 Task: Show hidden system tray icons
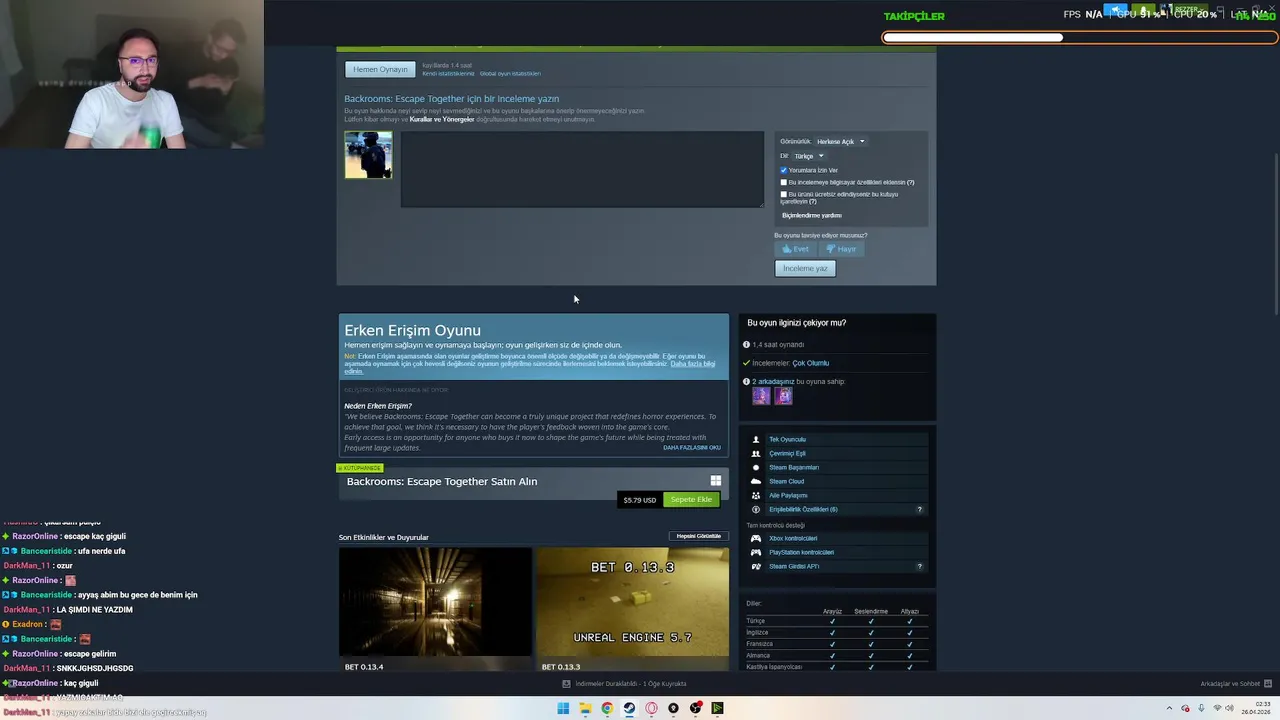(x=1170, y=708)
